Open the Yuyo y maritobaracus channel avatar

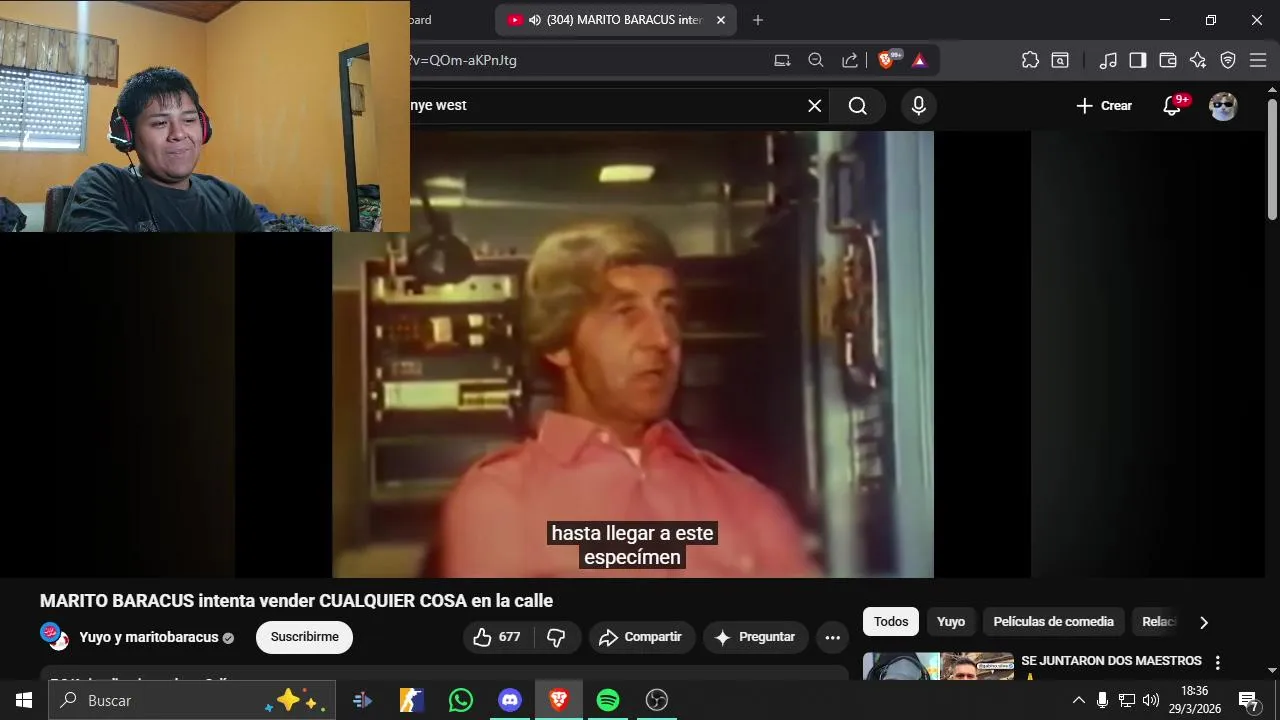55,637
